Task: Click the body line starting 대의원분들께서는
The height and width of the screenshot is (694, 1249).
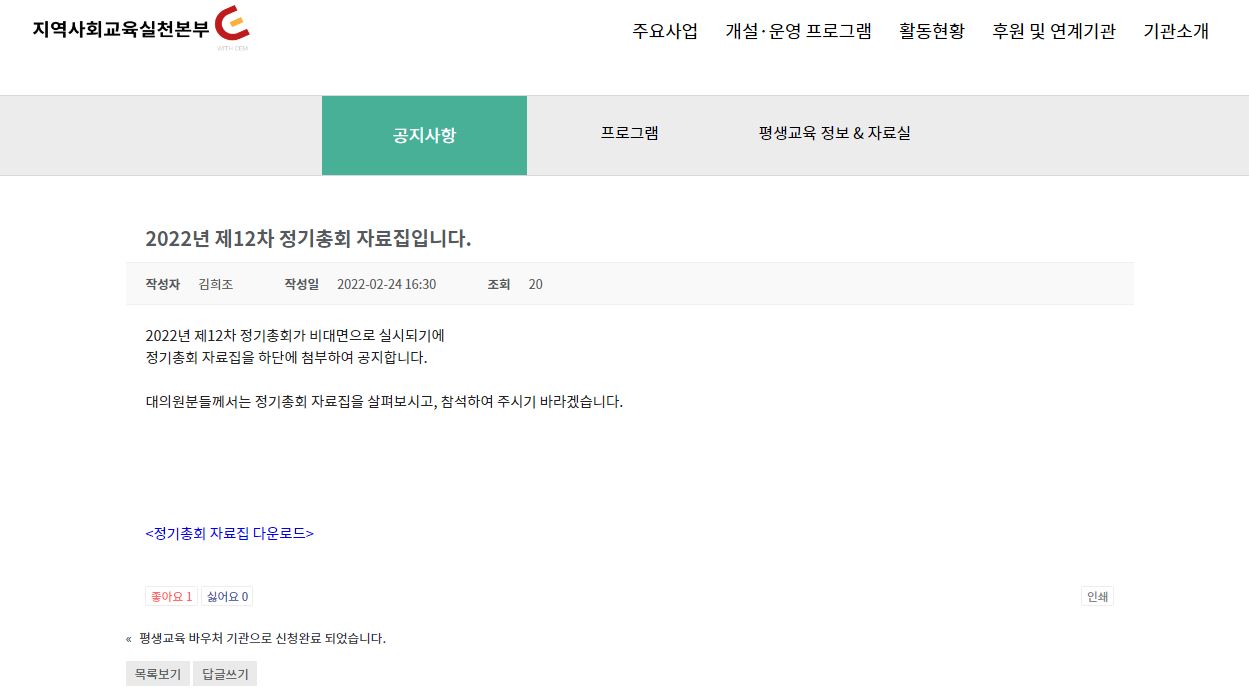Action: (384, 401)
